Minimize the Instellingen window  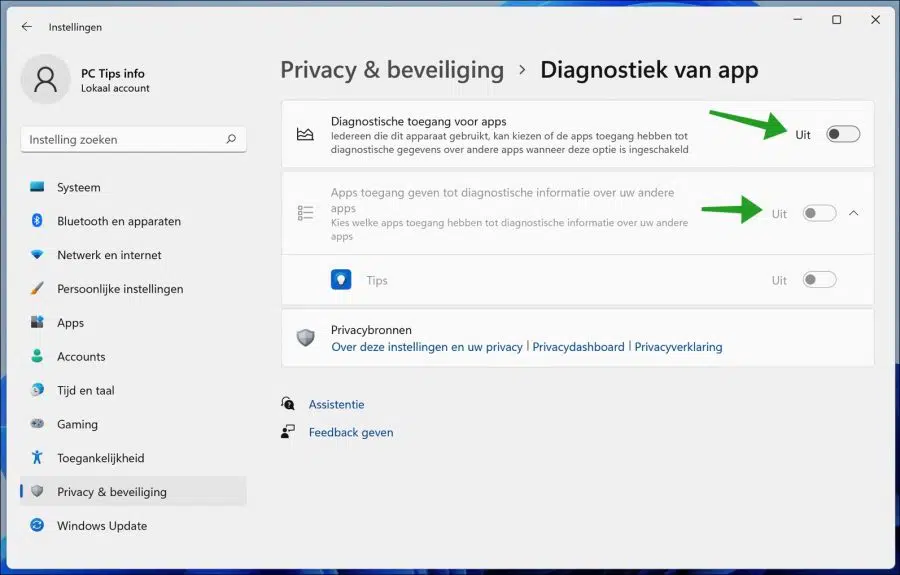tap(797, 20)
